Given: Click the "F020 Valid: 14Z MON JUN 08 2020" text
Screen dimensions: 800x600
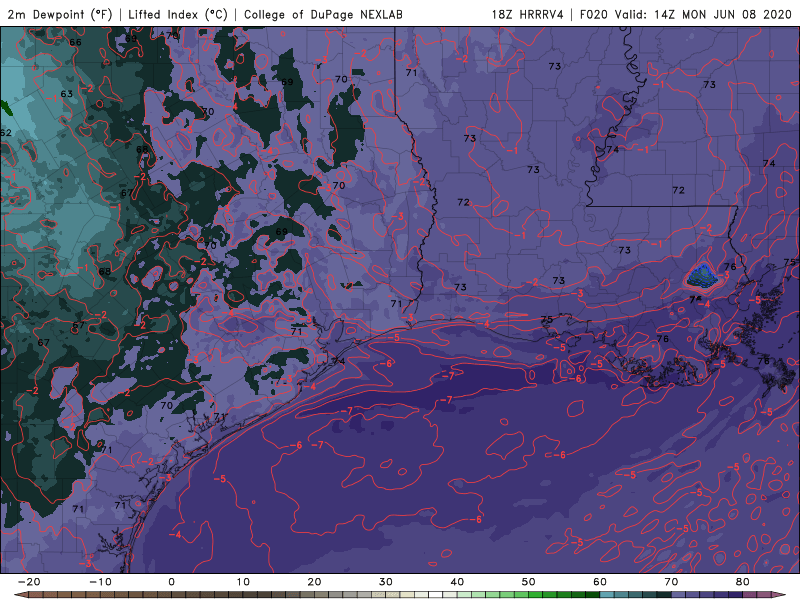Looking at the screenshot, I should 686,14.
